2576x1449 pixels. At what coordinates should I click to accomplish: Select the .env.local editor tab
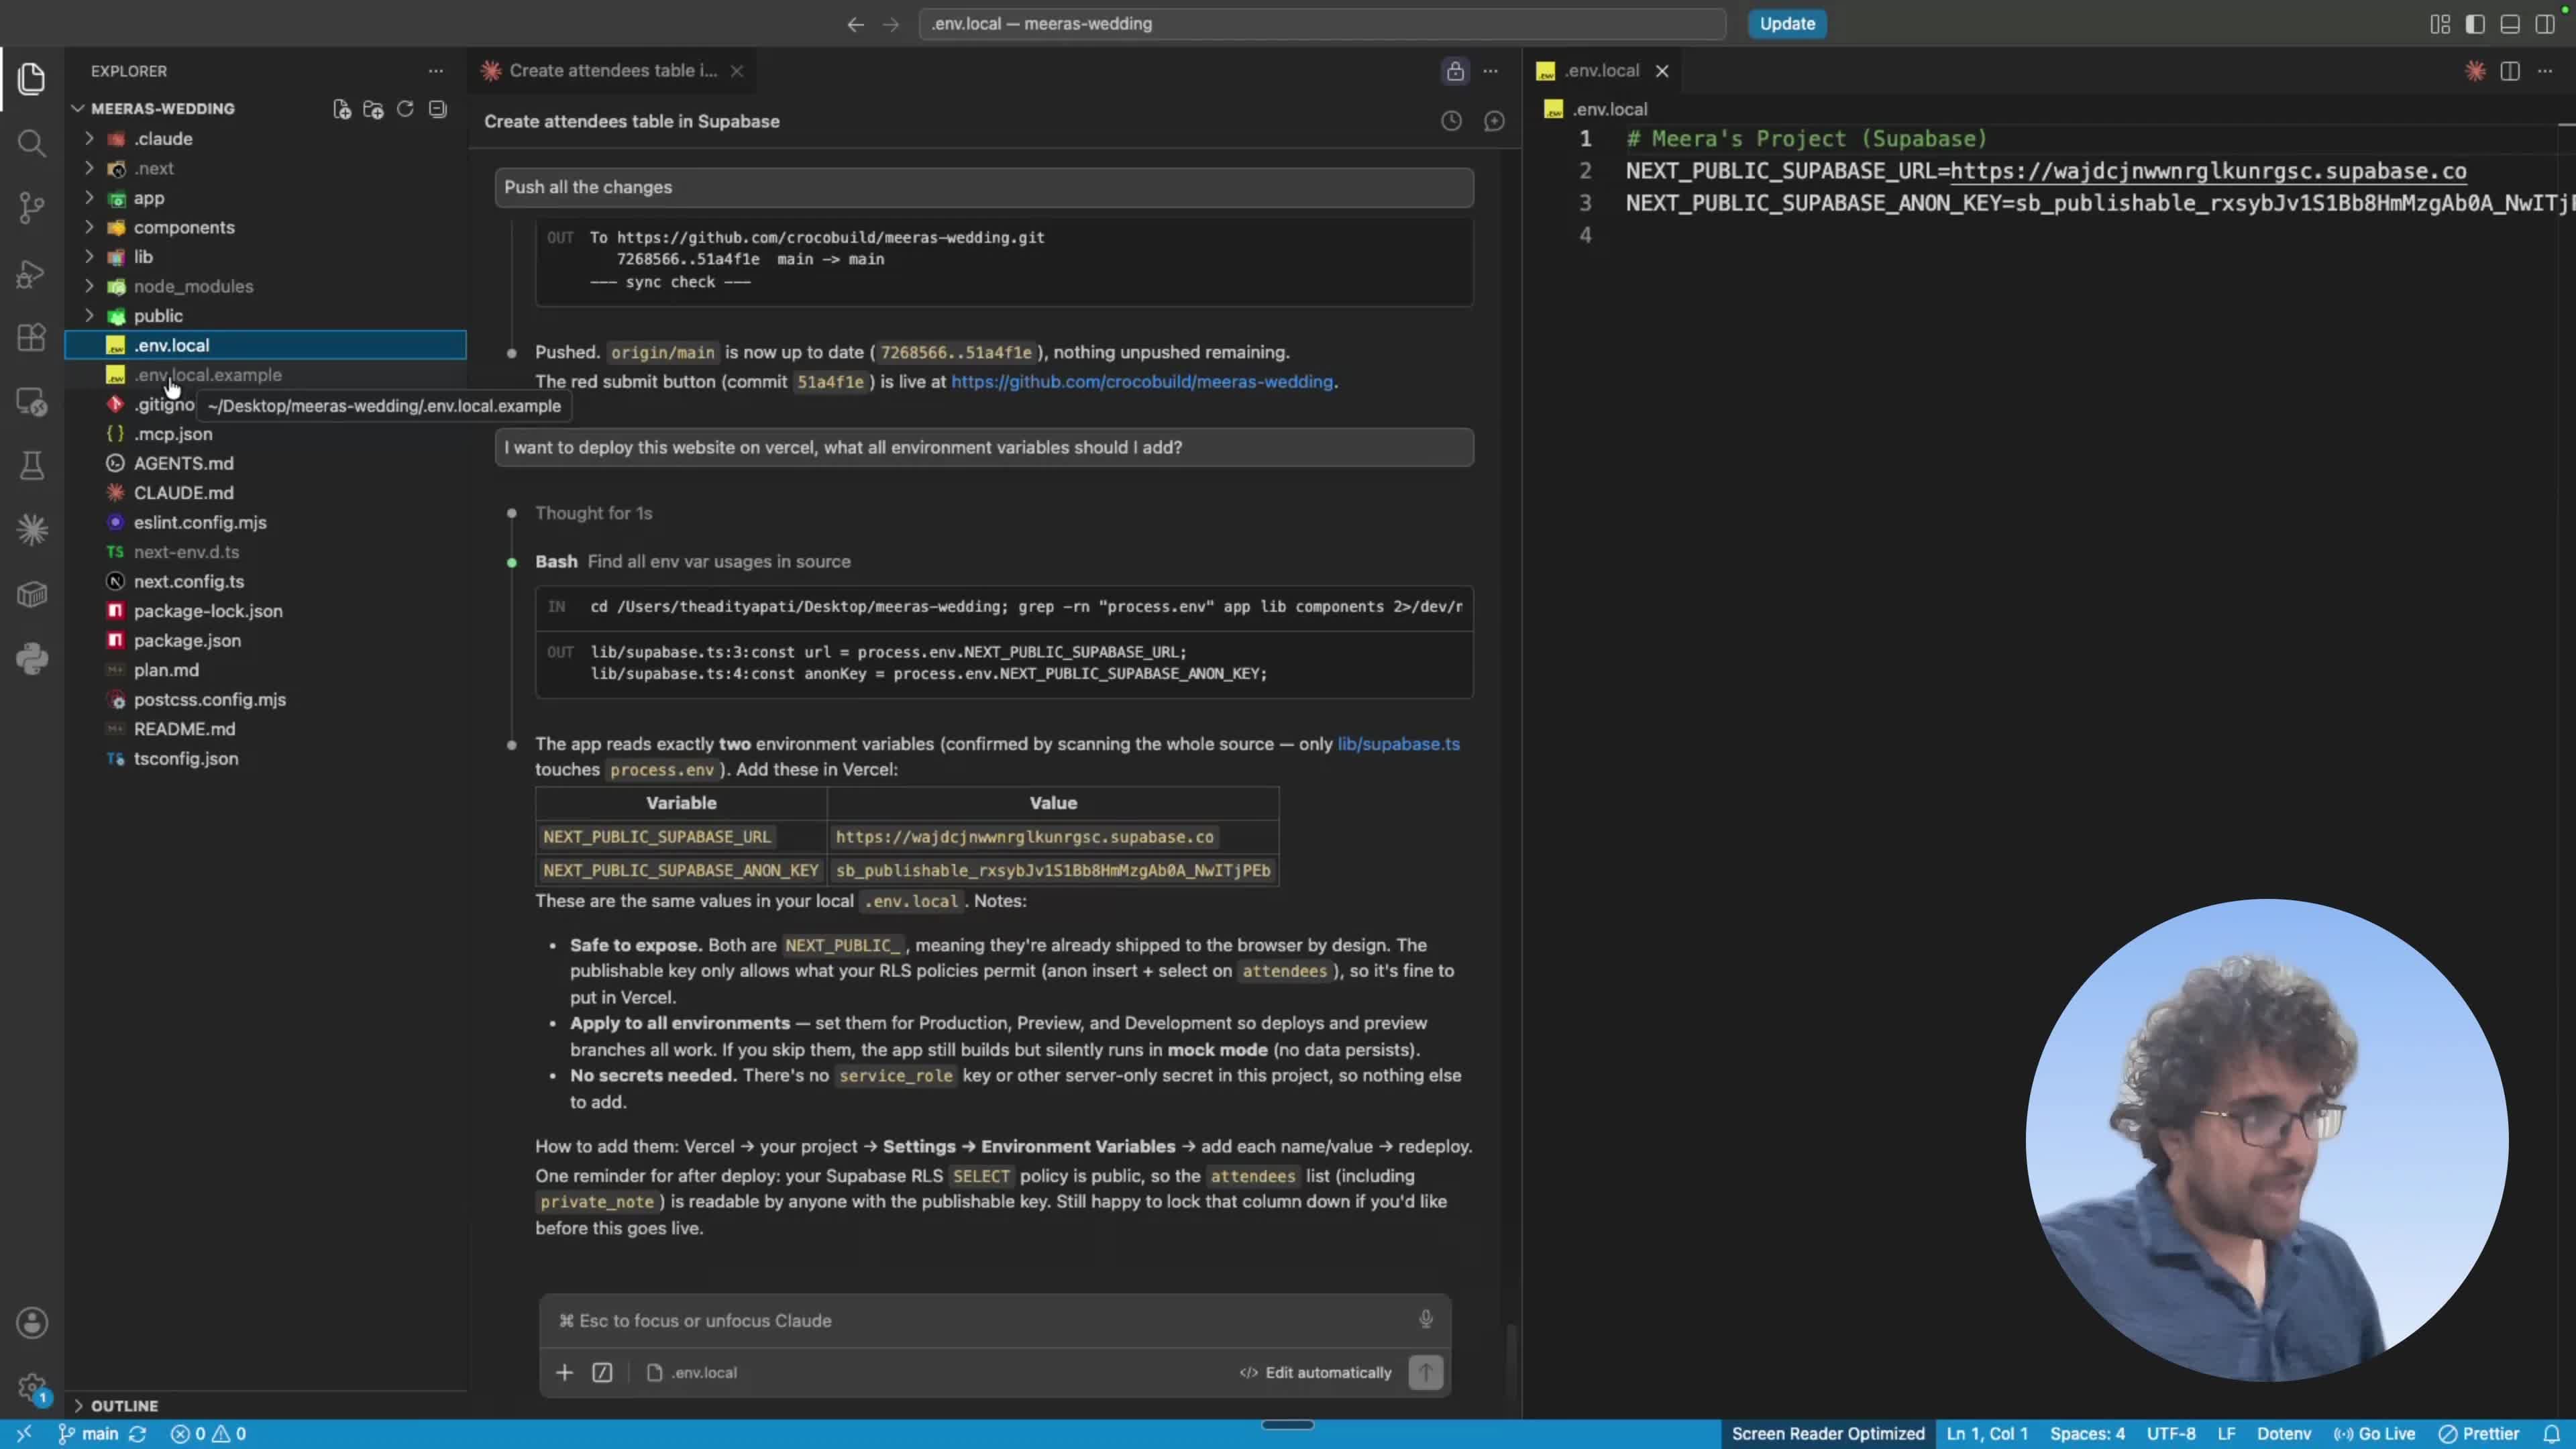click(x=1601, y=71)
